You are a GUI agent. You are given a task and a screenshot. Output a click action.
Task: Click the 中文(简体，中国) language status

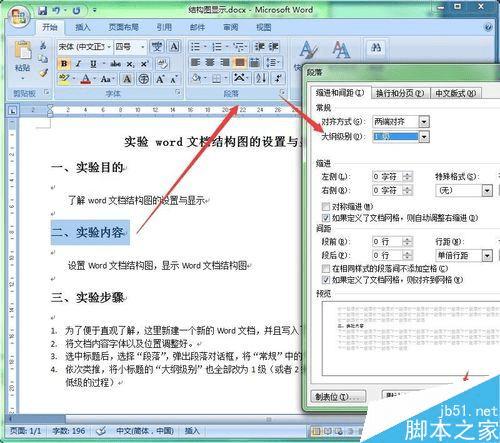(145, 431)
